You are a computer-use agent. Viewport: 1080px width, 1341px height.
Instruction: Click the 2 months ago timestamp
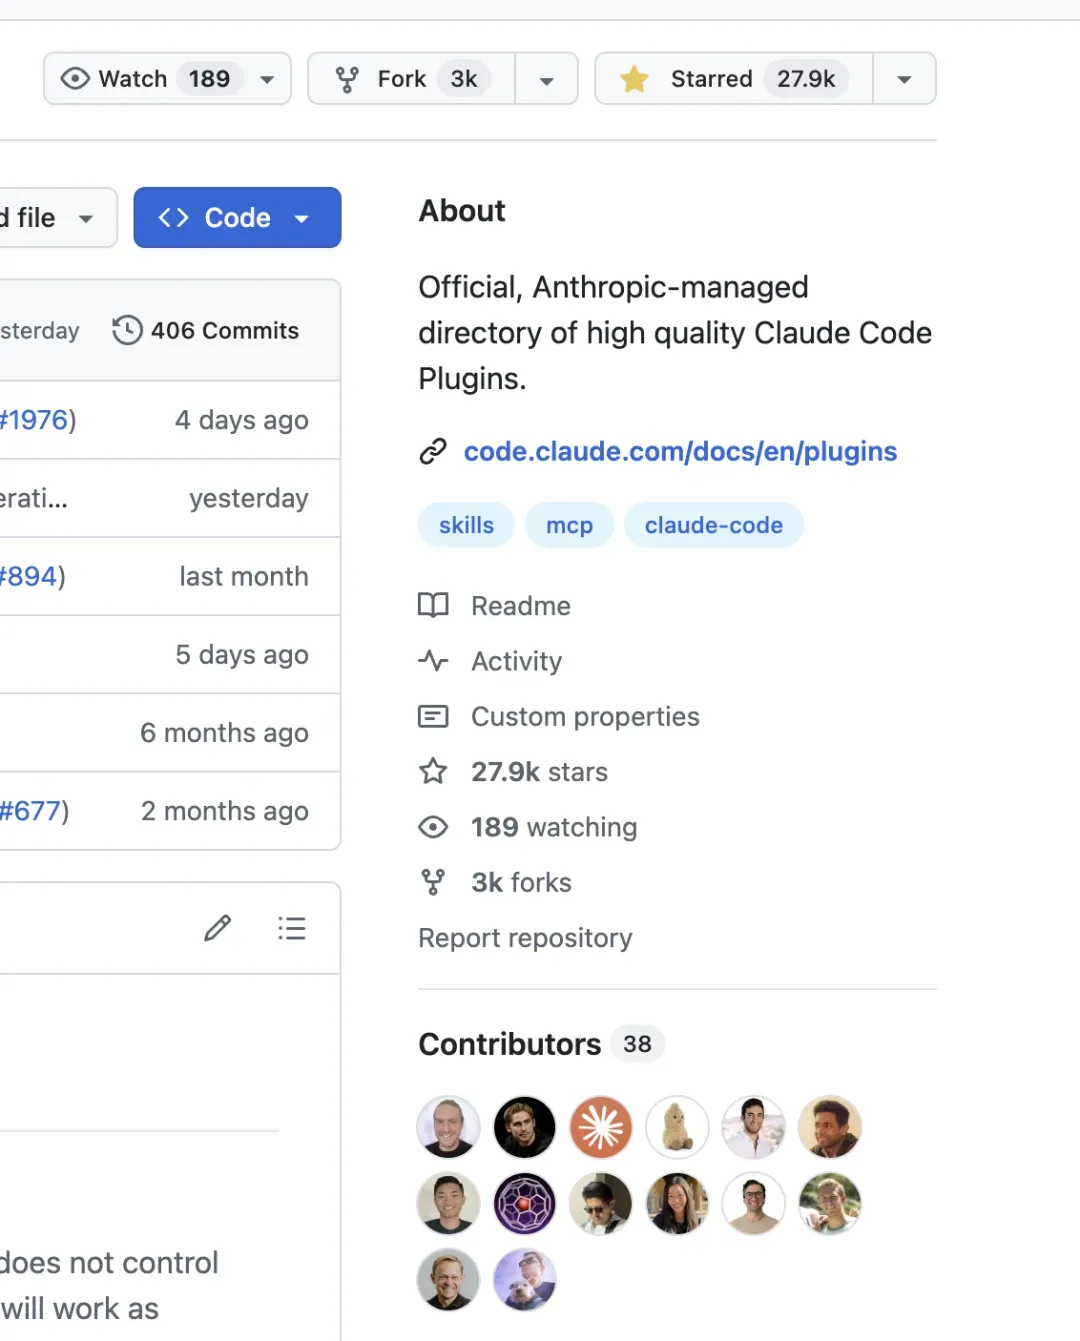224,811
